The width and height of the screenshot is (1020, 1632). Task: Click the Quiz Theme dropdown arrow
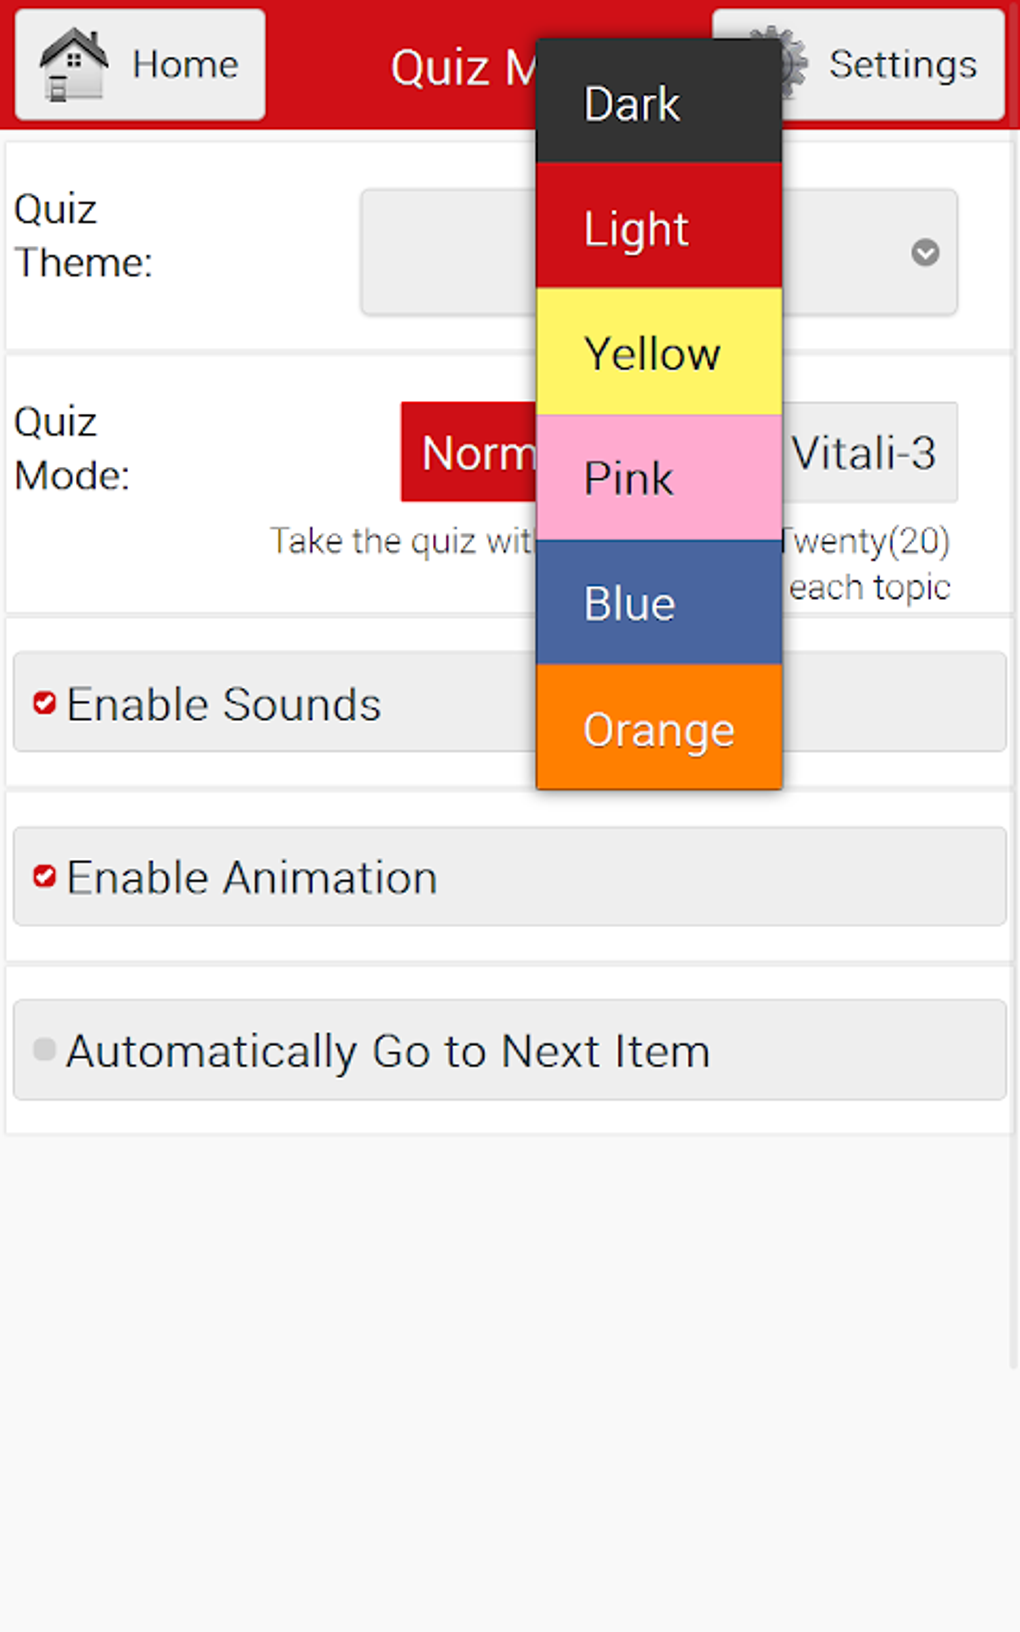(925, 252)
